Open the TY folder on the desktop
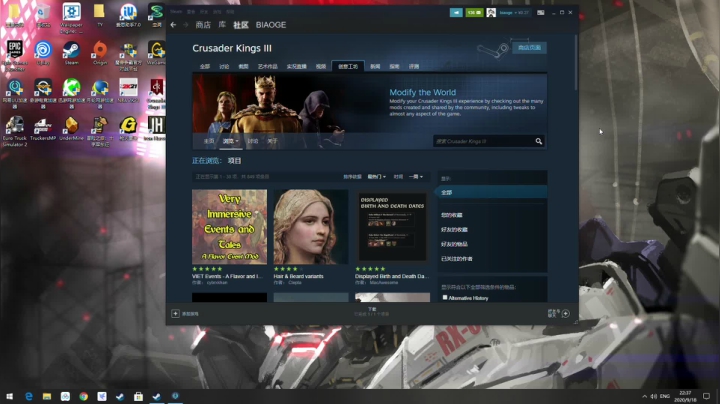This screenshot has height=404, width=720. [x=100, y=15]
